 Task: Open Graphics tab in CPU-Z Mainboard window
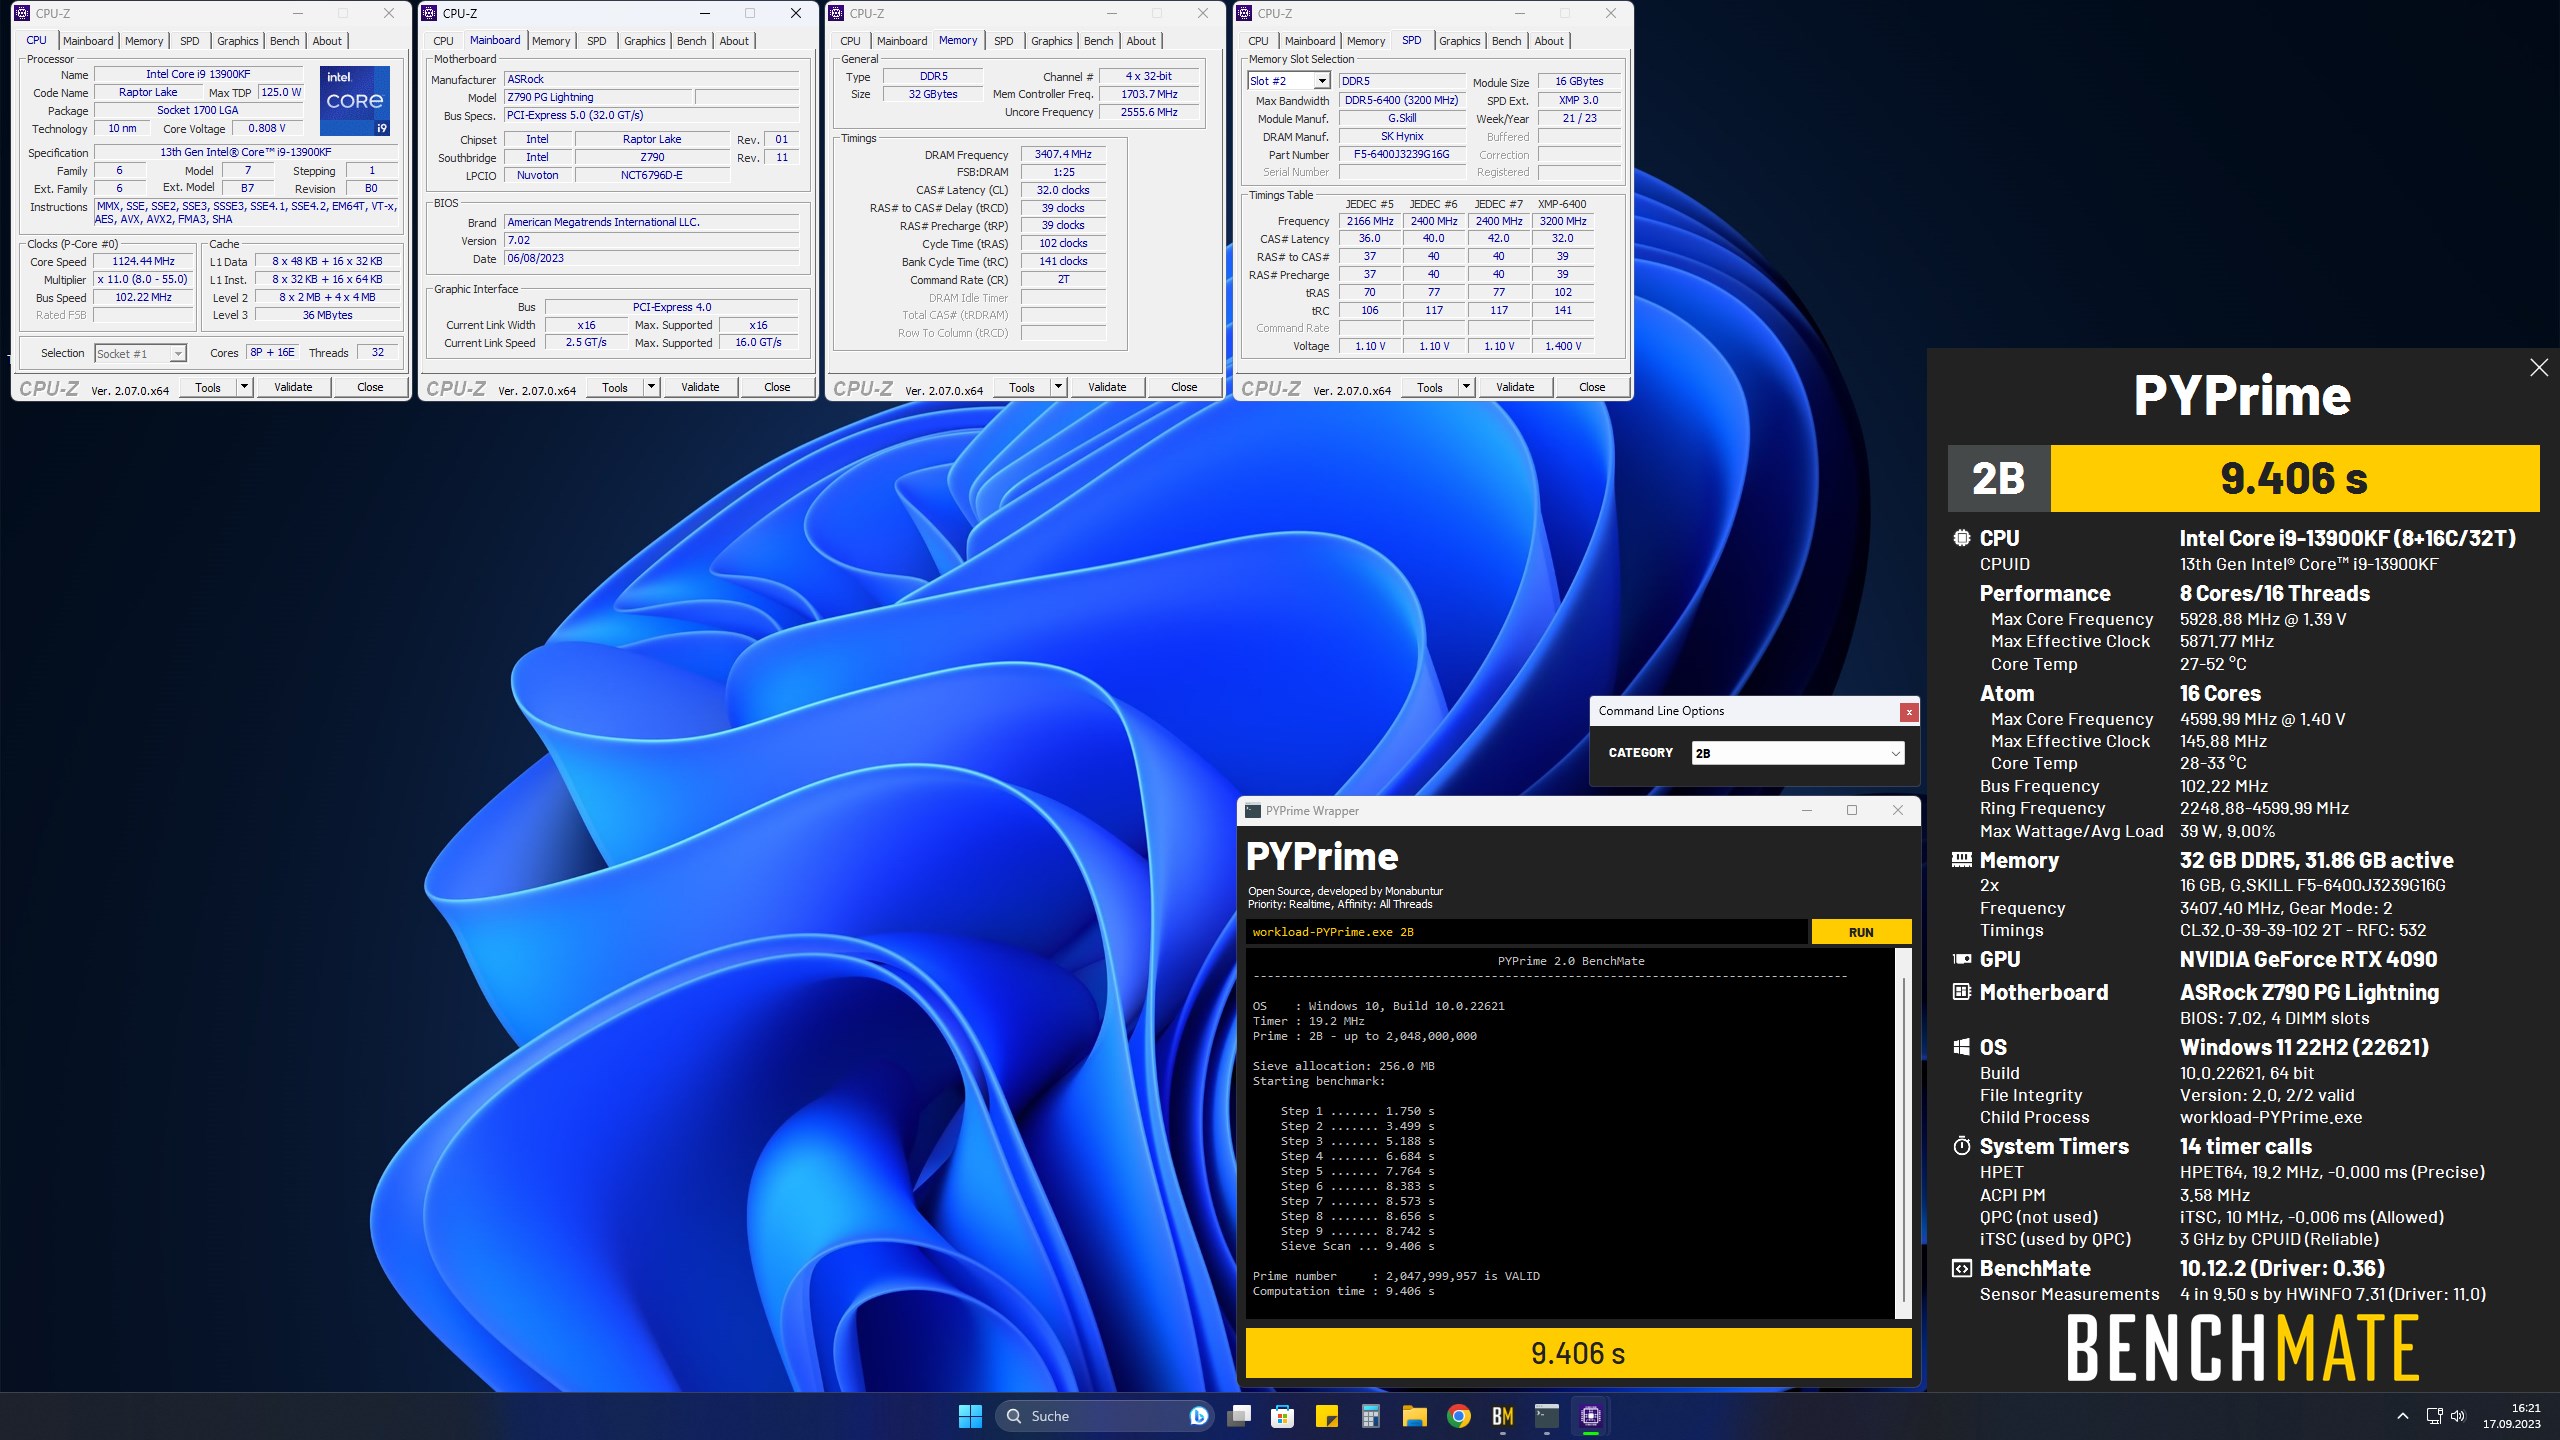[644, 41]
